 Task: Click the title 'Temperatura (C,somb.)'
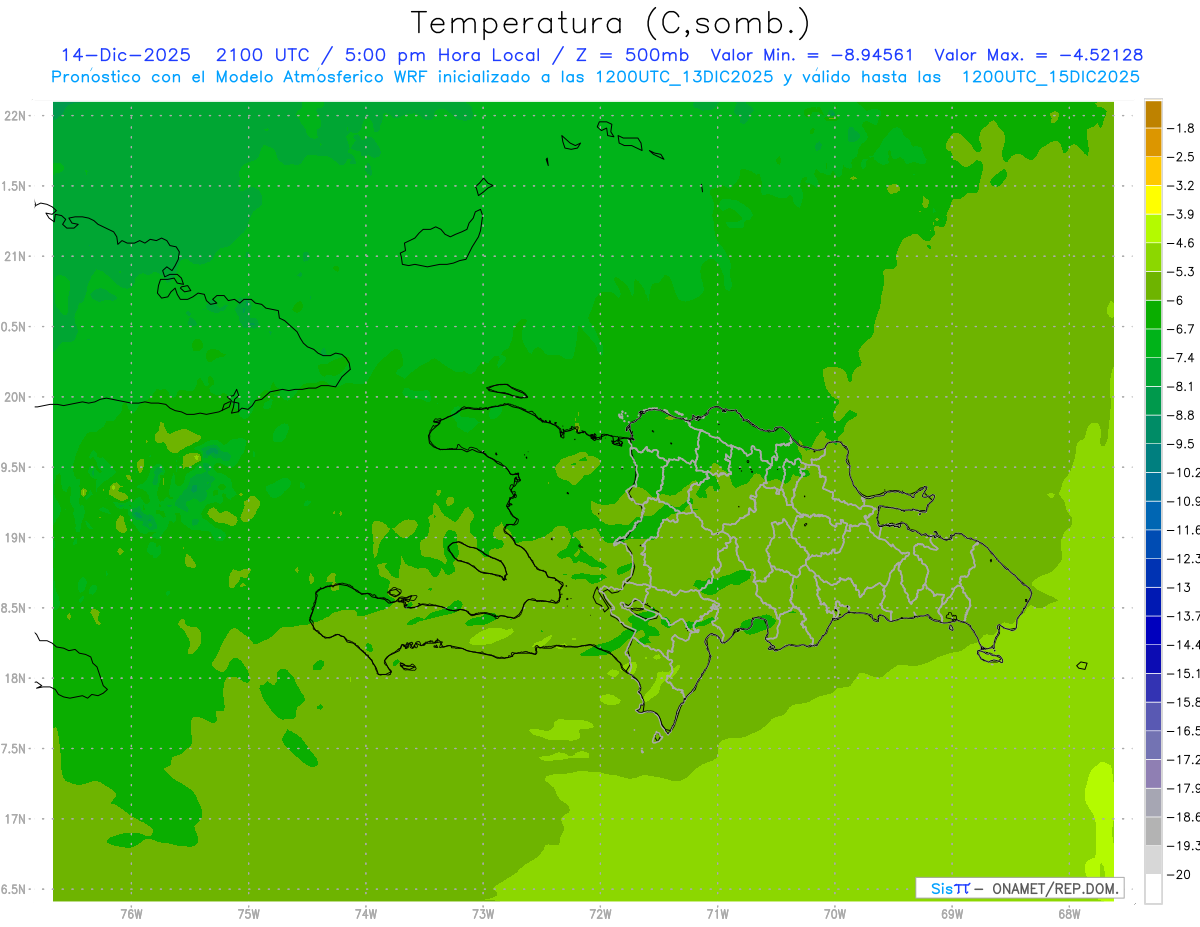[611, 23]
